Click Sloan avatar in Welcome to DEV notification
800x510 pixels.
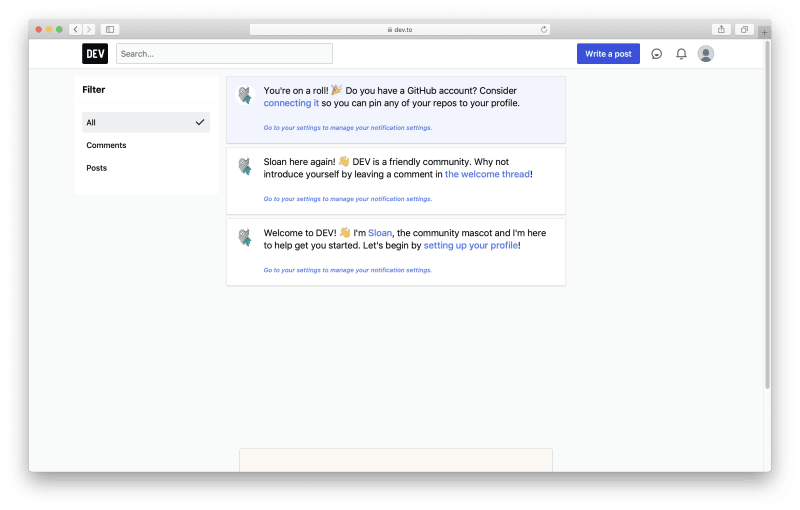point(245,237)
